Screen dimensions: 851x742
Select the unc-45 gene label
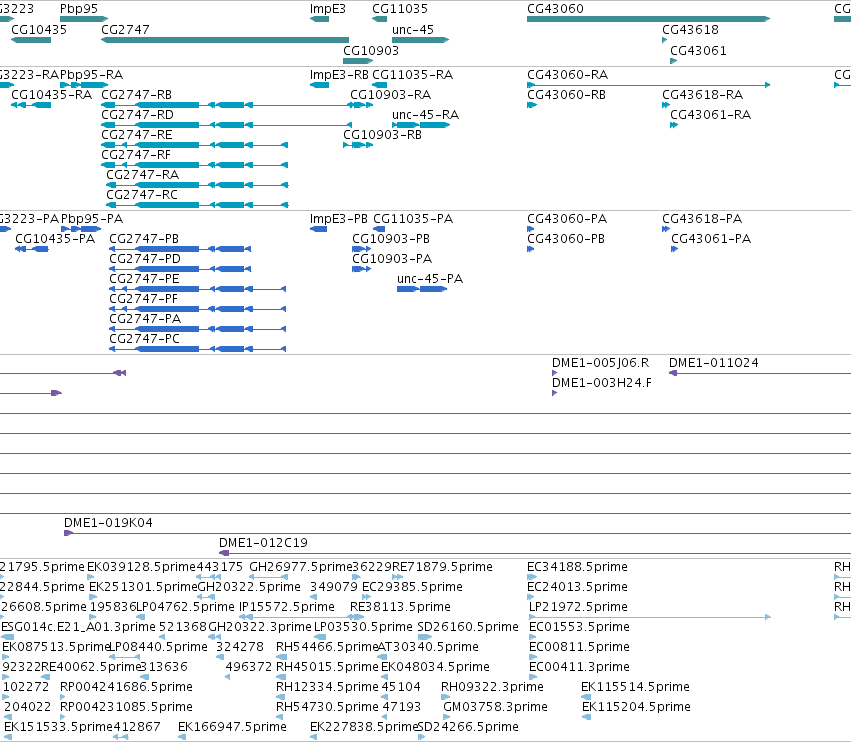pyautogui.click(x=413, y=30)
